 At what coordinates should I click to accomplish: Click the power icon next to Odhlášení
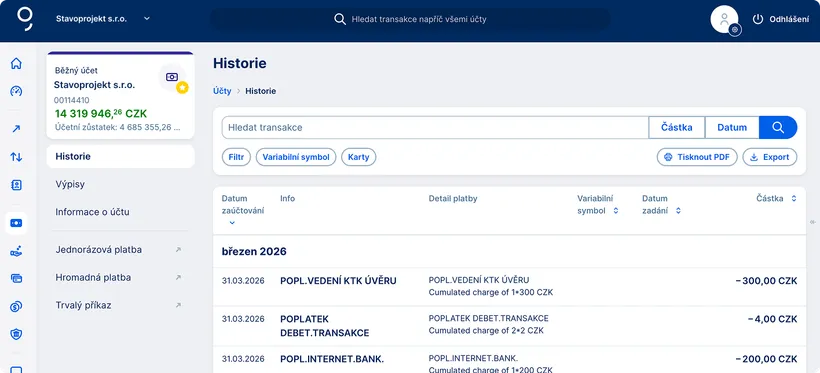pos(758,19)
